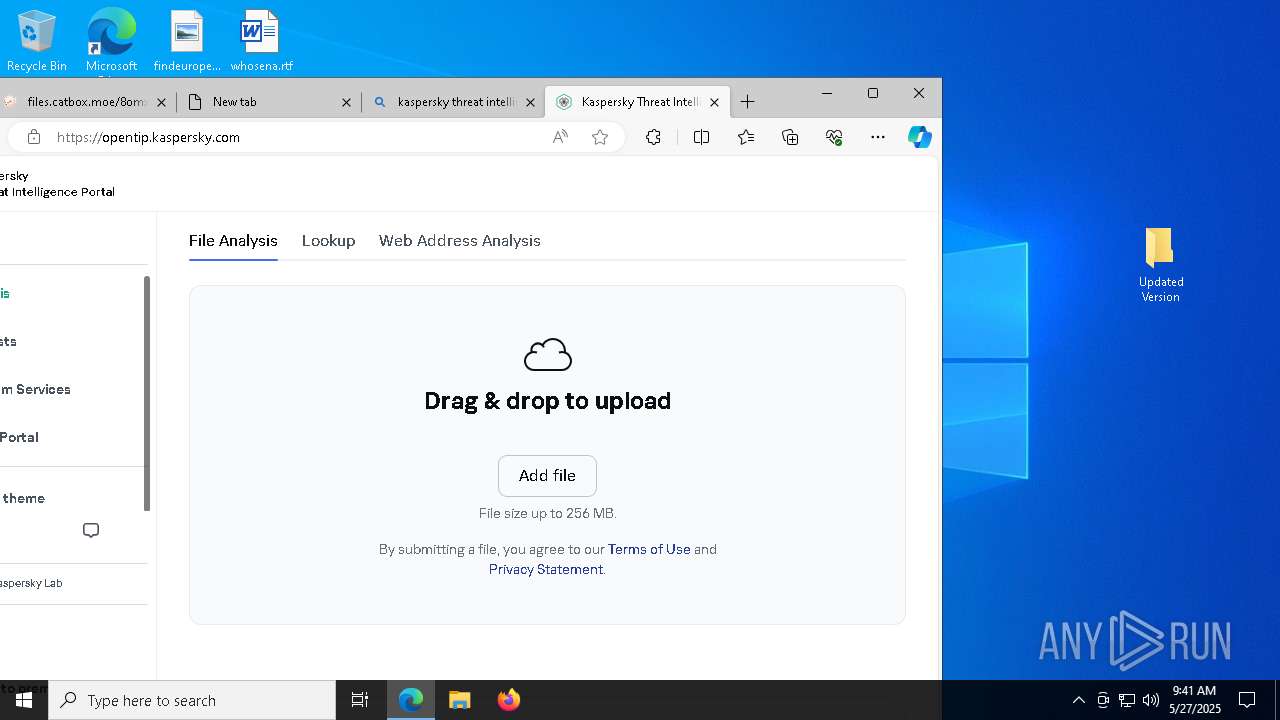Close the Kaspersky Threat Intelligence Portal tab
Image resolution: width=1280 pixels, height=720 pixels.
tap(714, 102)
